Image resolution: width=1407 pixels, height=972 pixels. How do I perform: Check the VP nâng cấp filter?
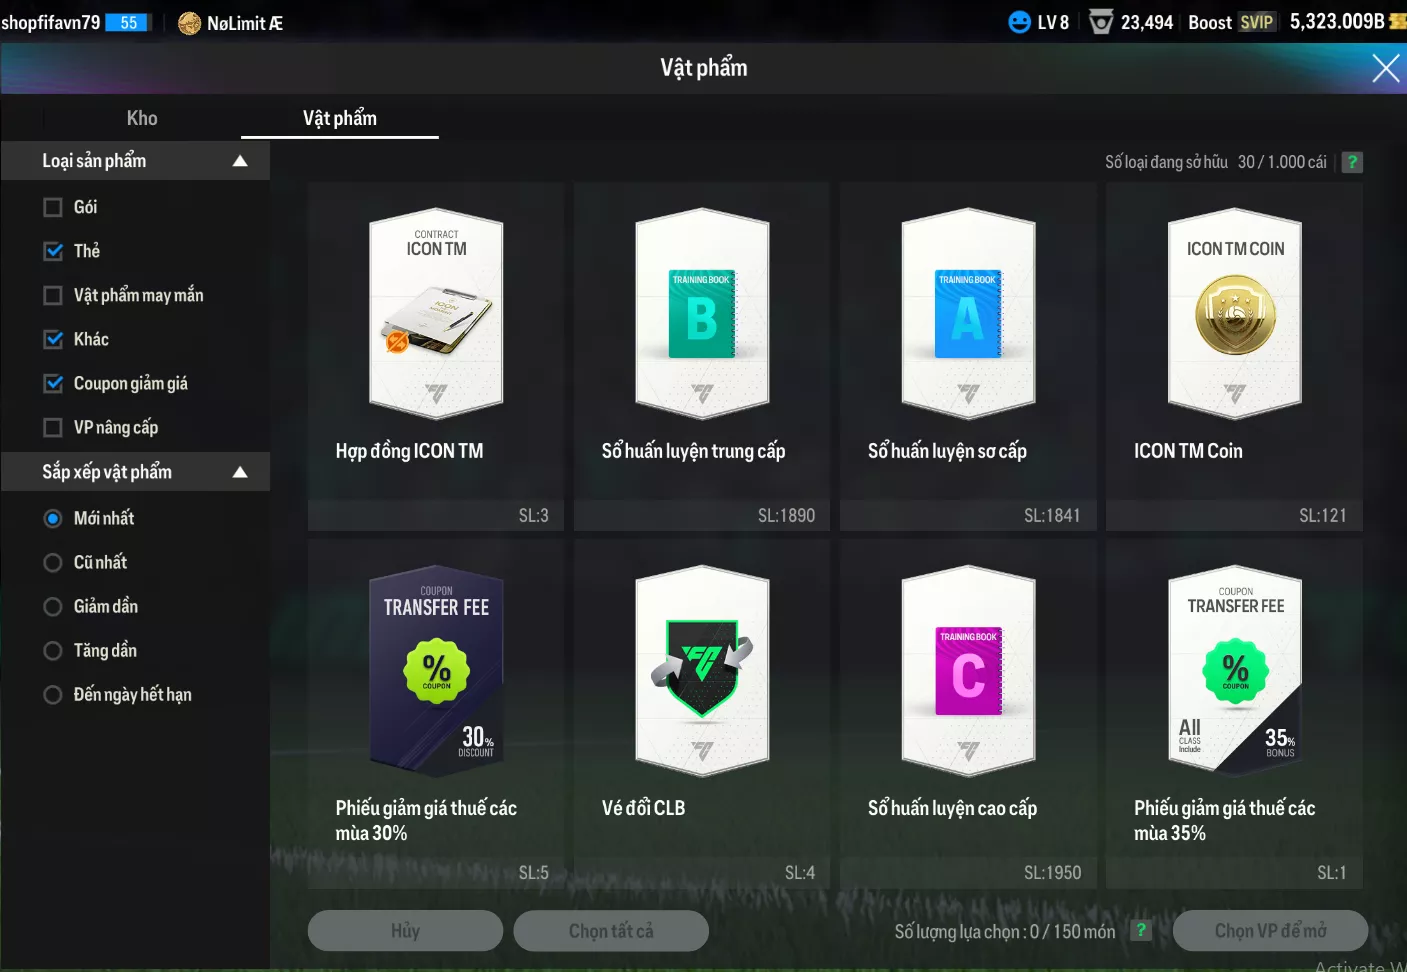[x=53, y=427]
